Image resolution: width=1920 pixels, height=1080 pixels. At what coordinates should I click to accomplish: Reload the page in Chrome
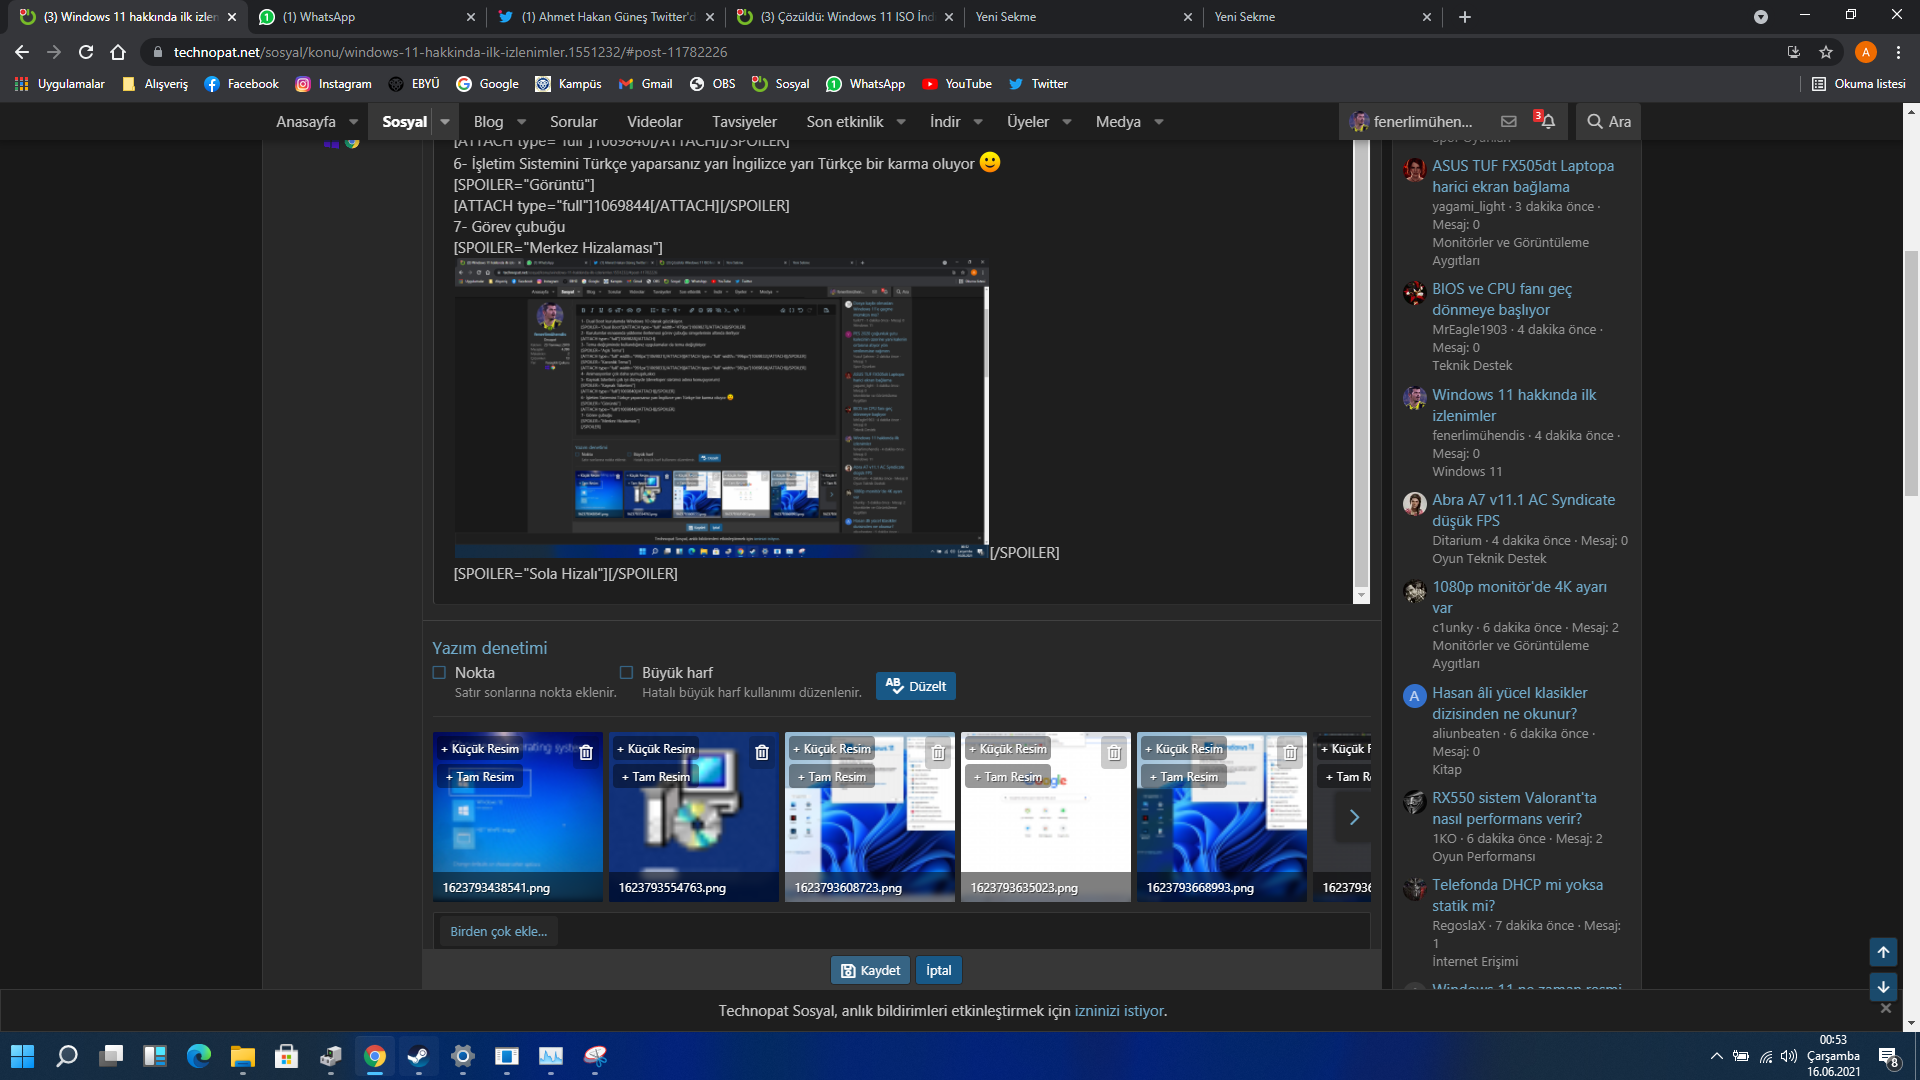pos(86,52)
